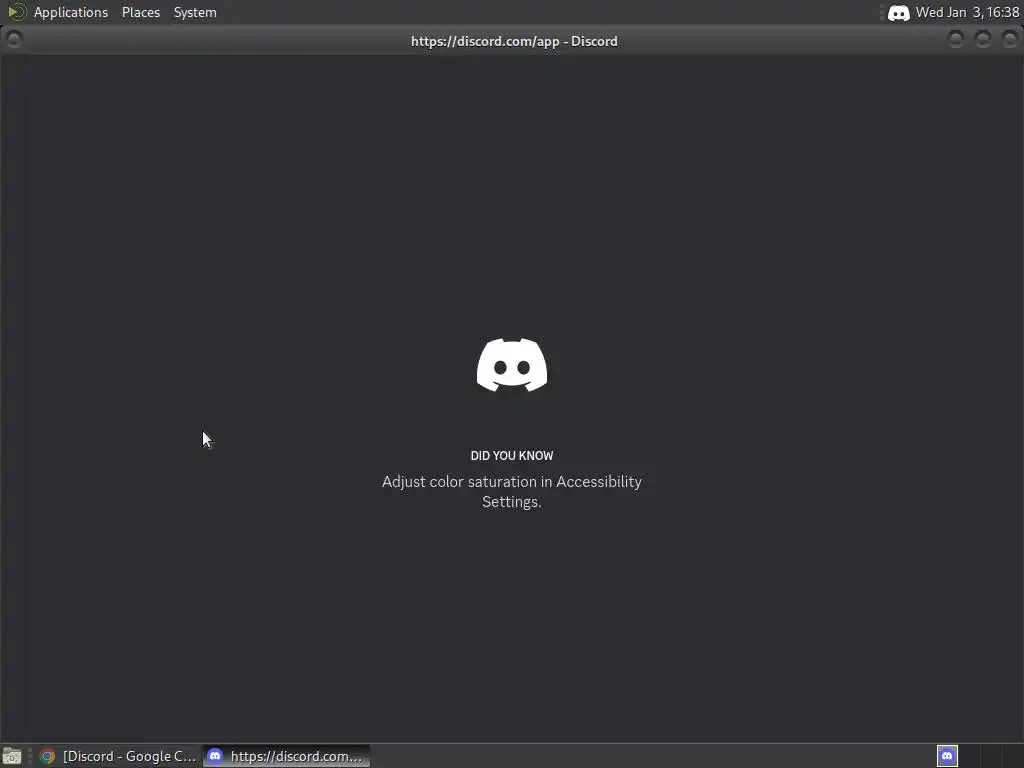The image size is (1024, 768).
Task: Click the Adjust color saturation tip text
Action: coord(512,492)
